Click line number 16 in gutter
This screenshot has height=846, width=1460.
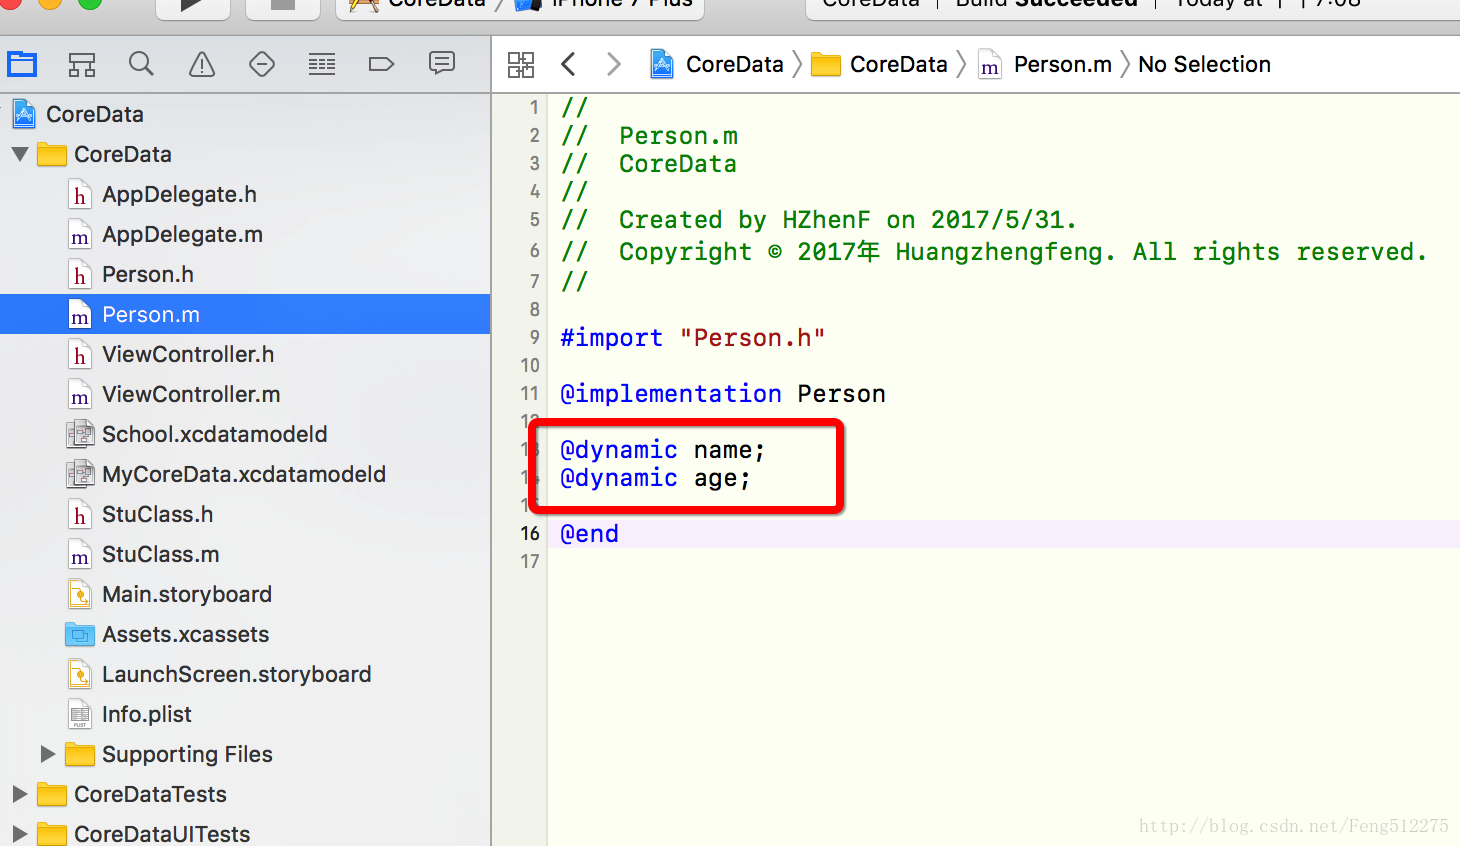[x=530, y=534]
